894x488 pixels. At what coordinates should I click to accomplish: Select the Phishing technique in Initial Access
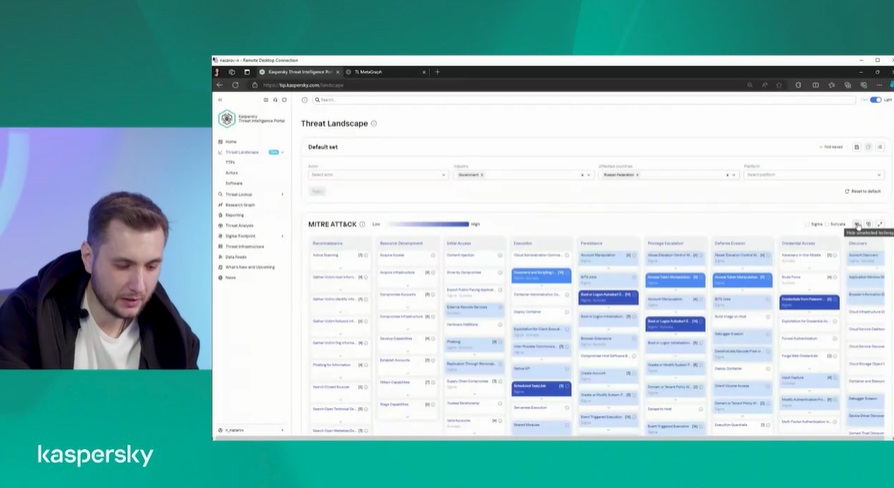click(x=474, y=344)
